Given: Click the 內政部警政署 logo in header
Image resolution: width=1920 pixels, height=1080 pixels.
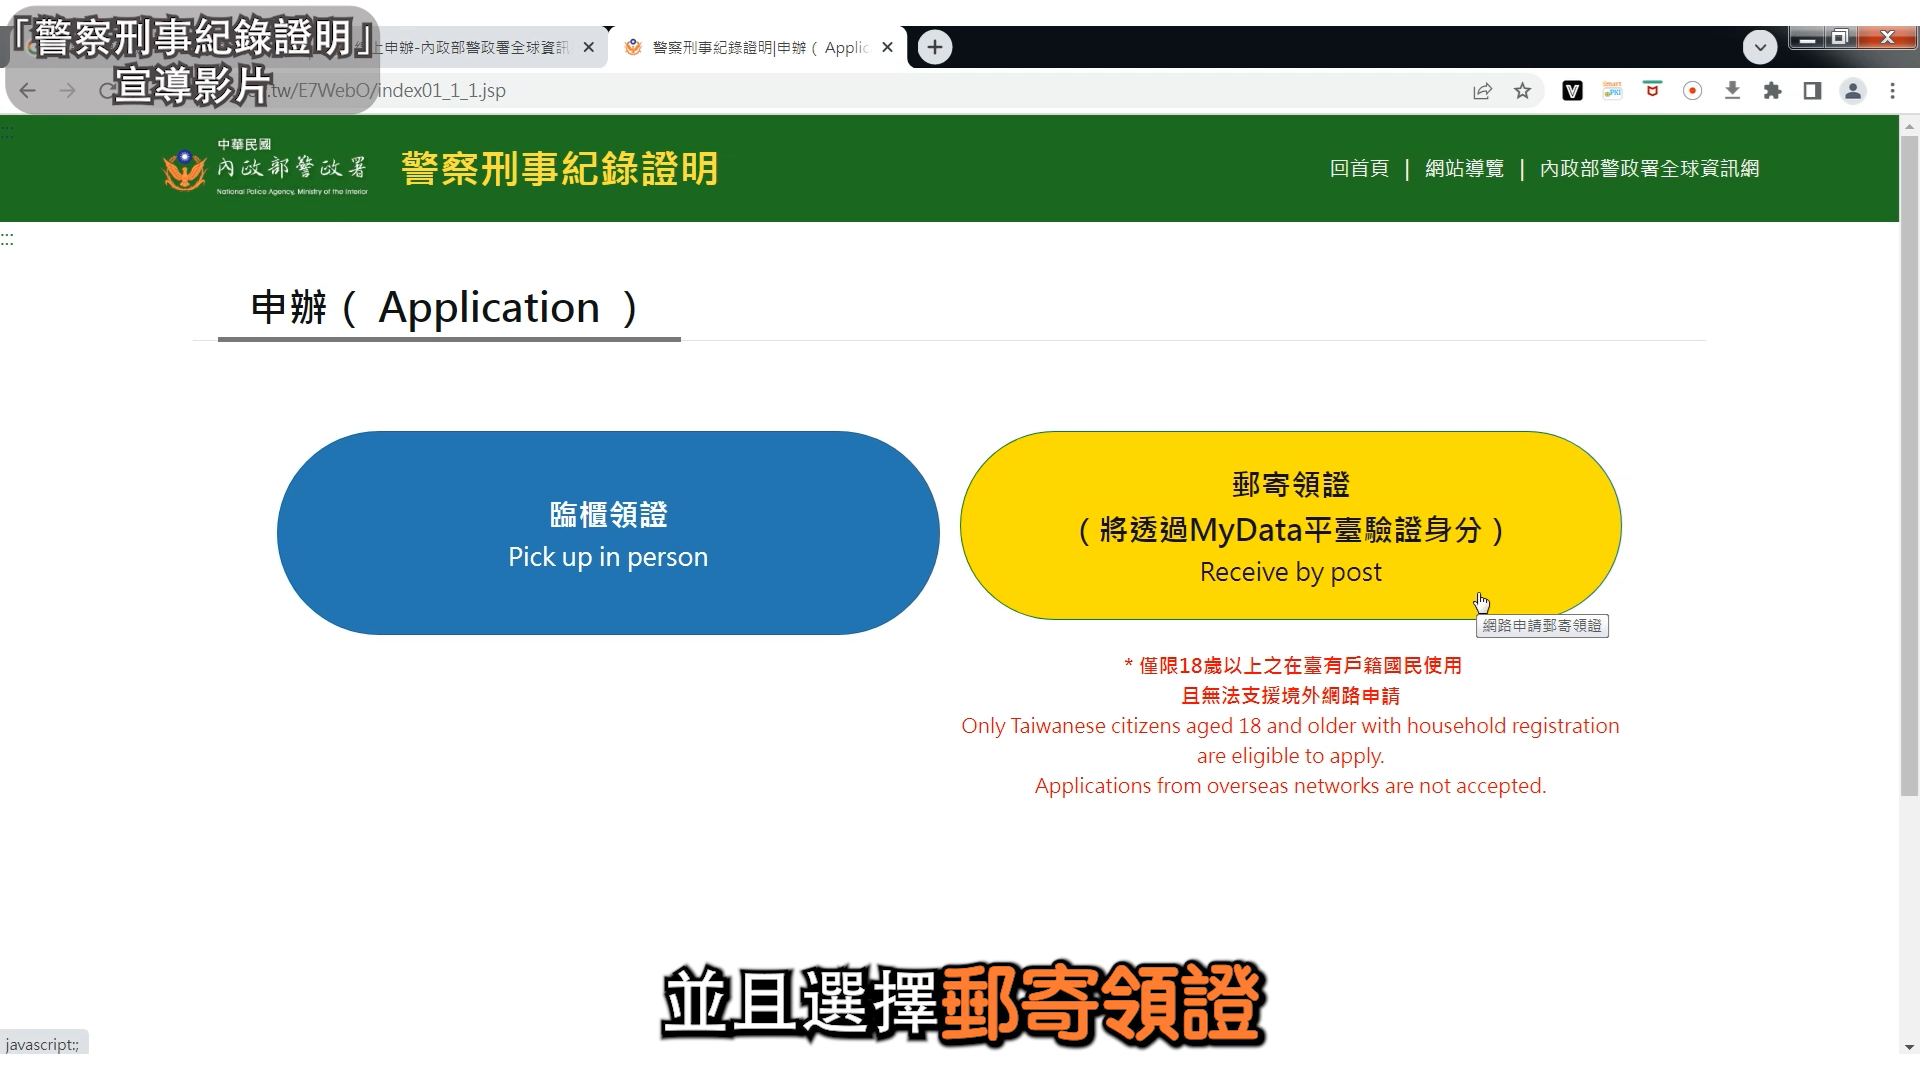Looking at the screenshot, I should coord(265,168).
